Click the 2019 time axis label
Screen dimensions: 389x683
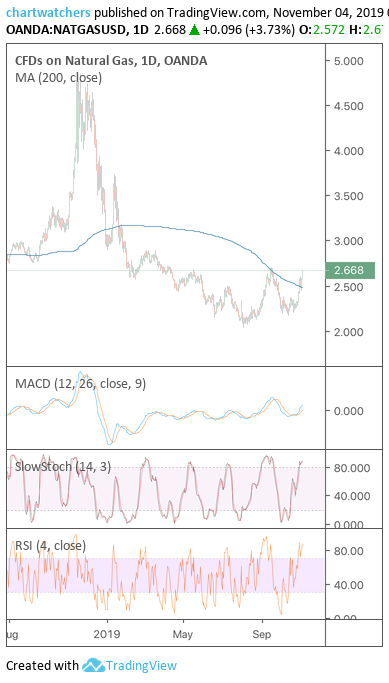tap(107, 634)
